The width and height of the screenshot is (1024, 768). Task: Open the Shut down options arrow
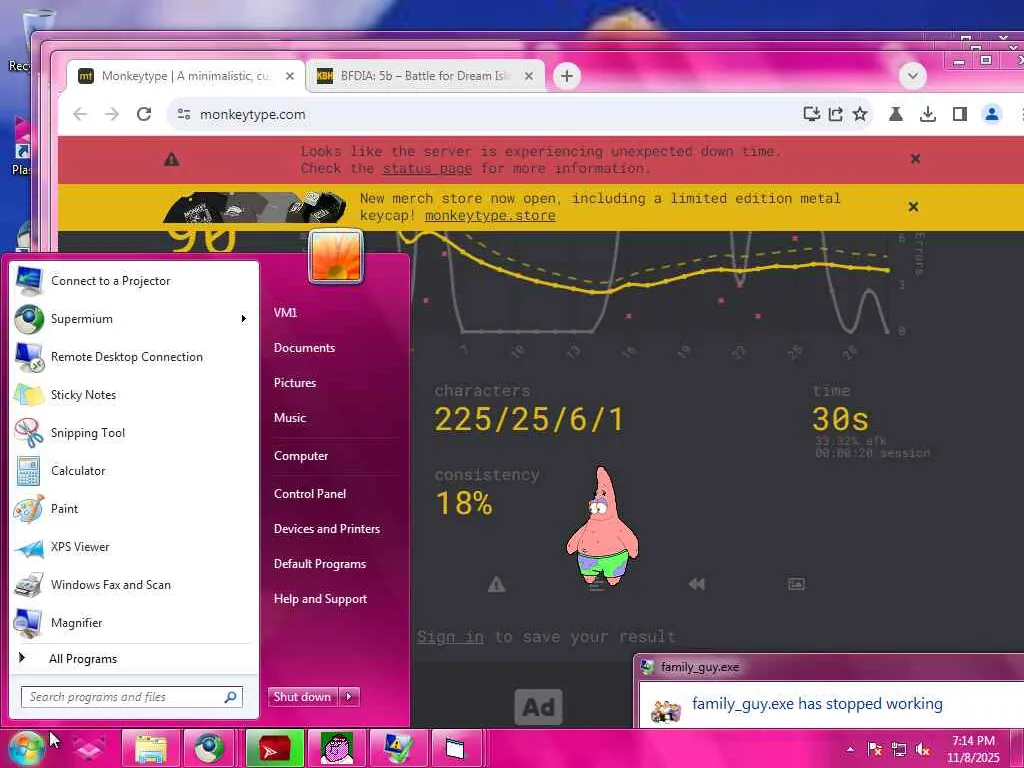coord(349,697)
